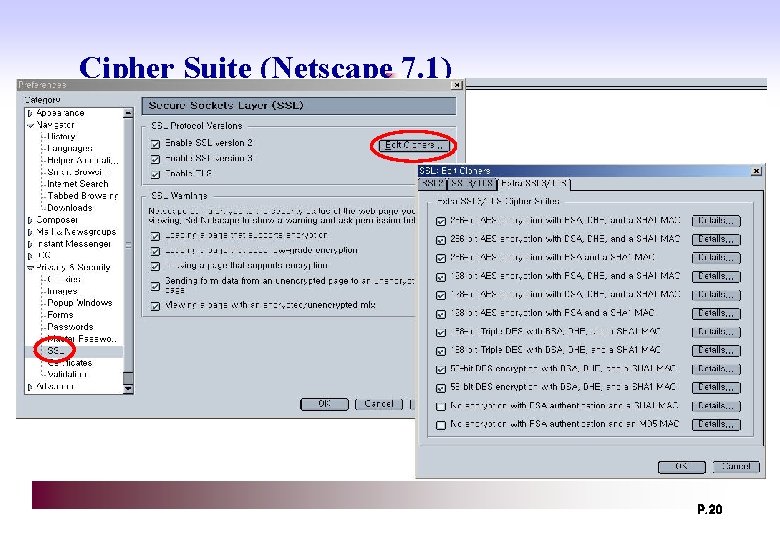Open Details for No encryption MD5 MAC
Screen dimensions: 780x540
716,425
